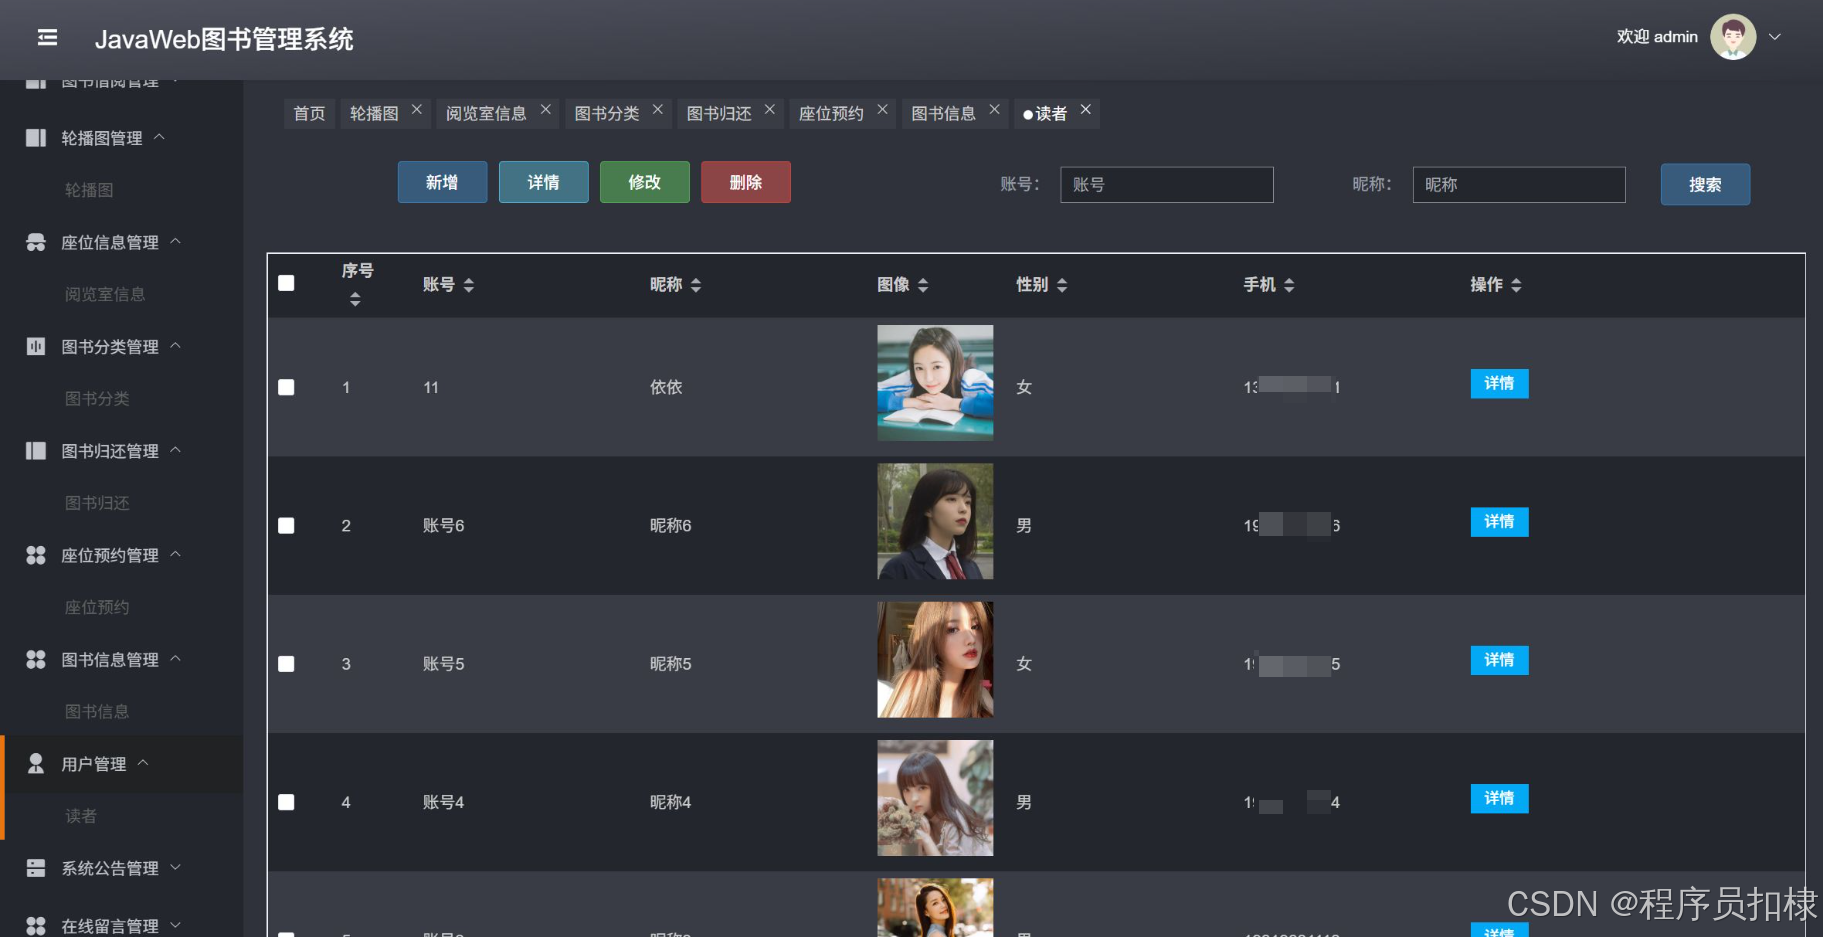Collapse the 图书分类管理 menu chevron
The height and width of the screenshot is (937, 1823).
click(x=176, y=345)
